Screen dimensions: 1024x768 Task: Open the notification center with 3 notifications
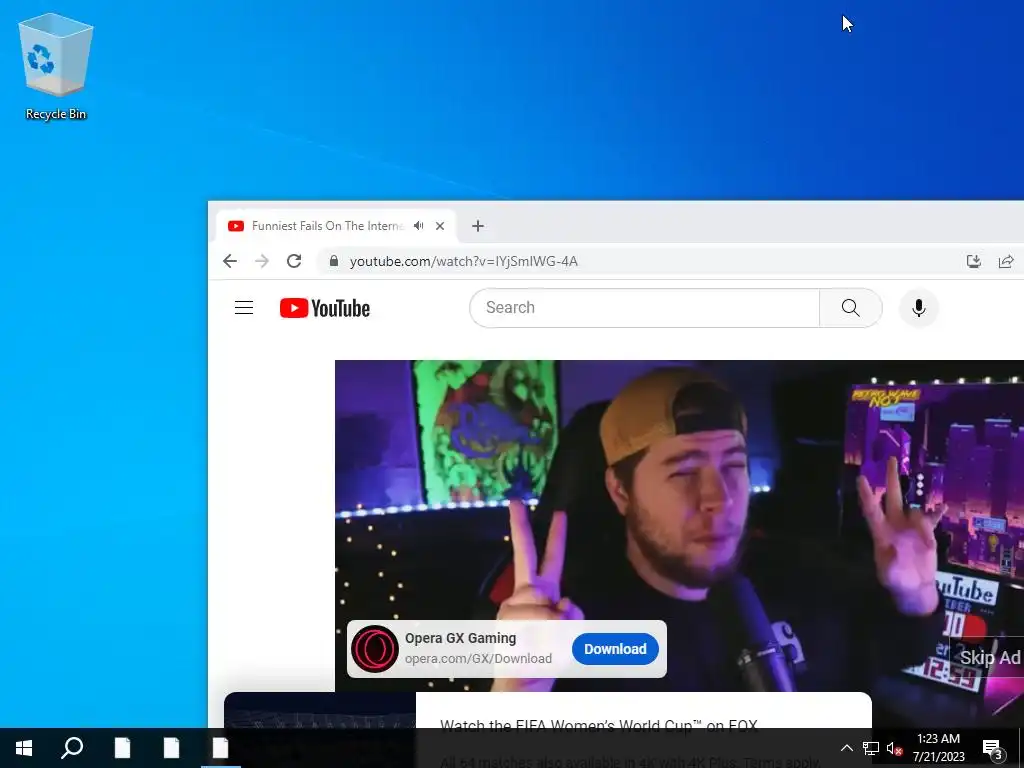[x=993, y=748]
